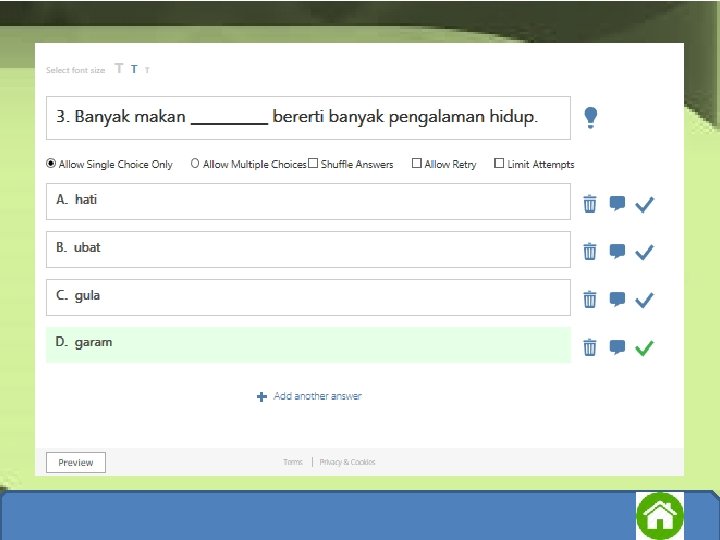720x540 pixels.
Task: Edit answer field B 'ubat'
Action: [x=308, y=249]
